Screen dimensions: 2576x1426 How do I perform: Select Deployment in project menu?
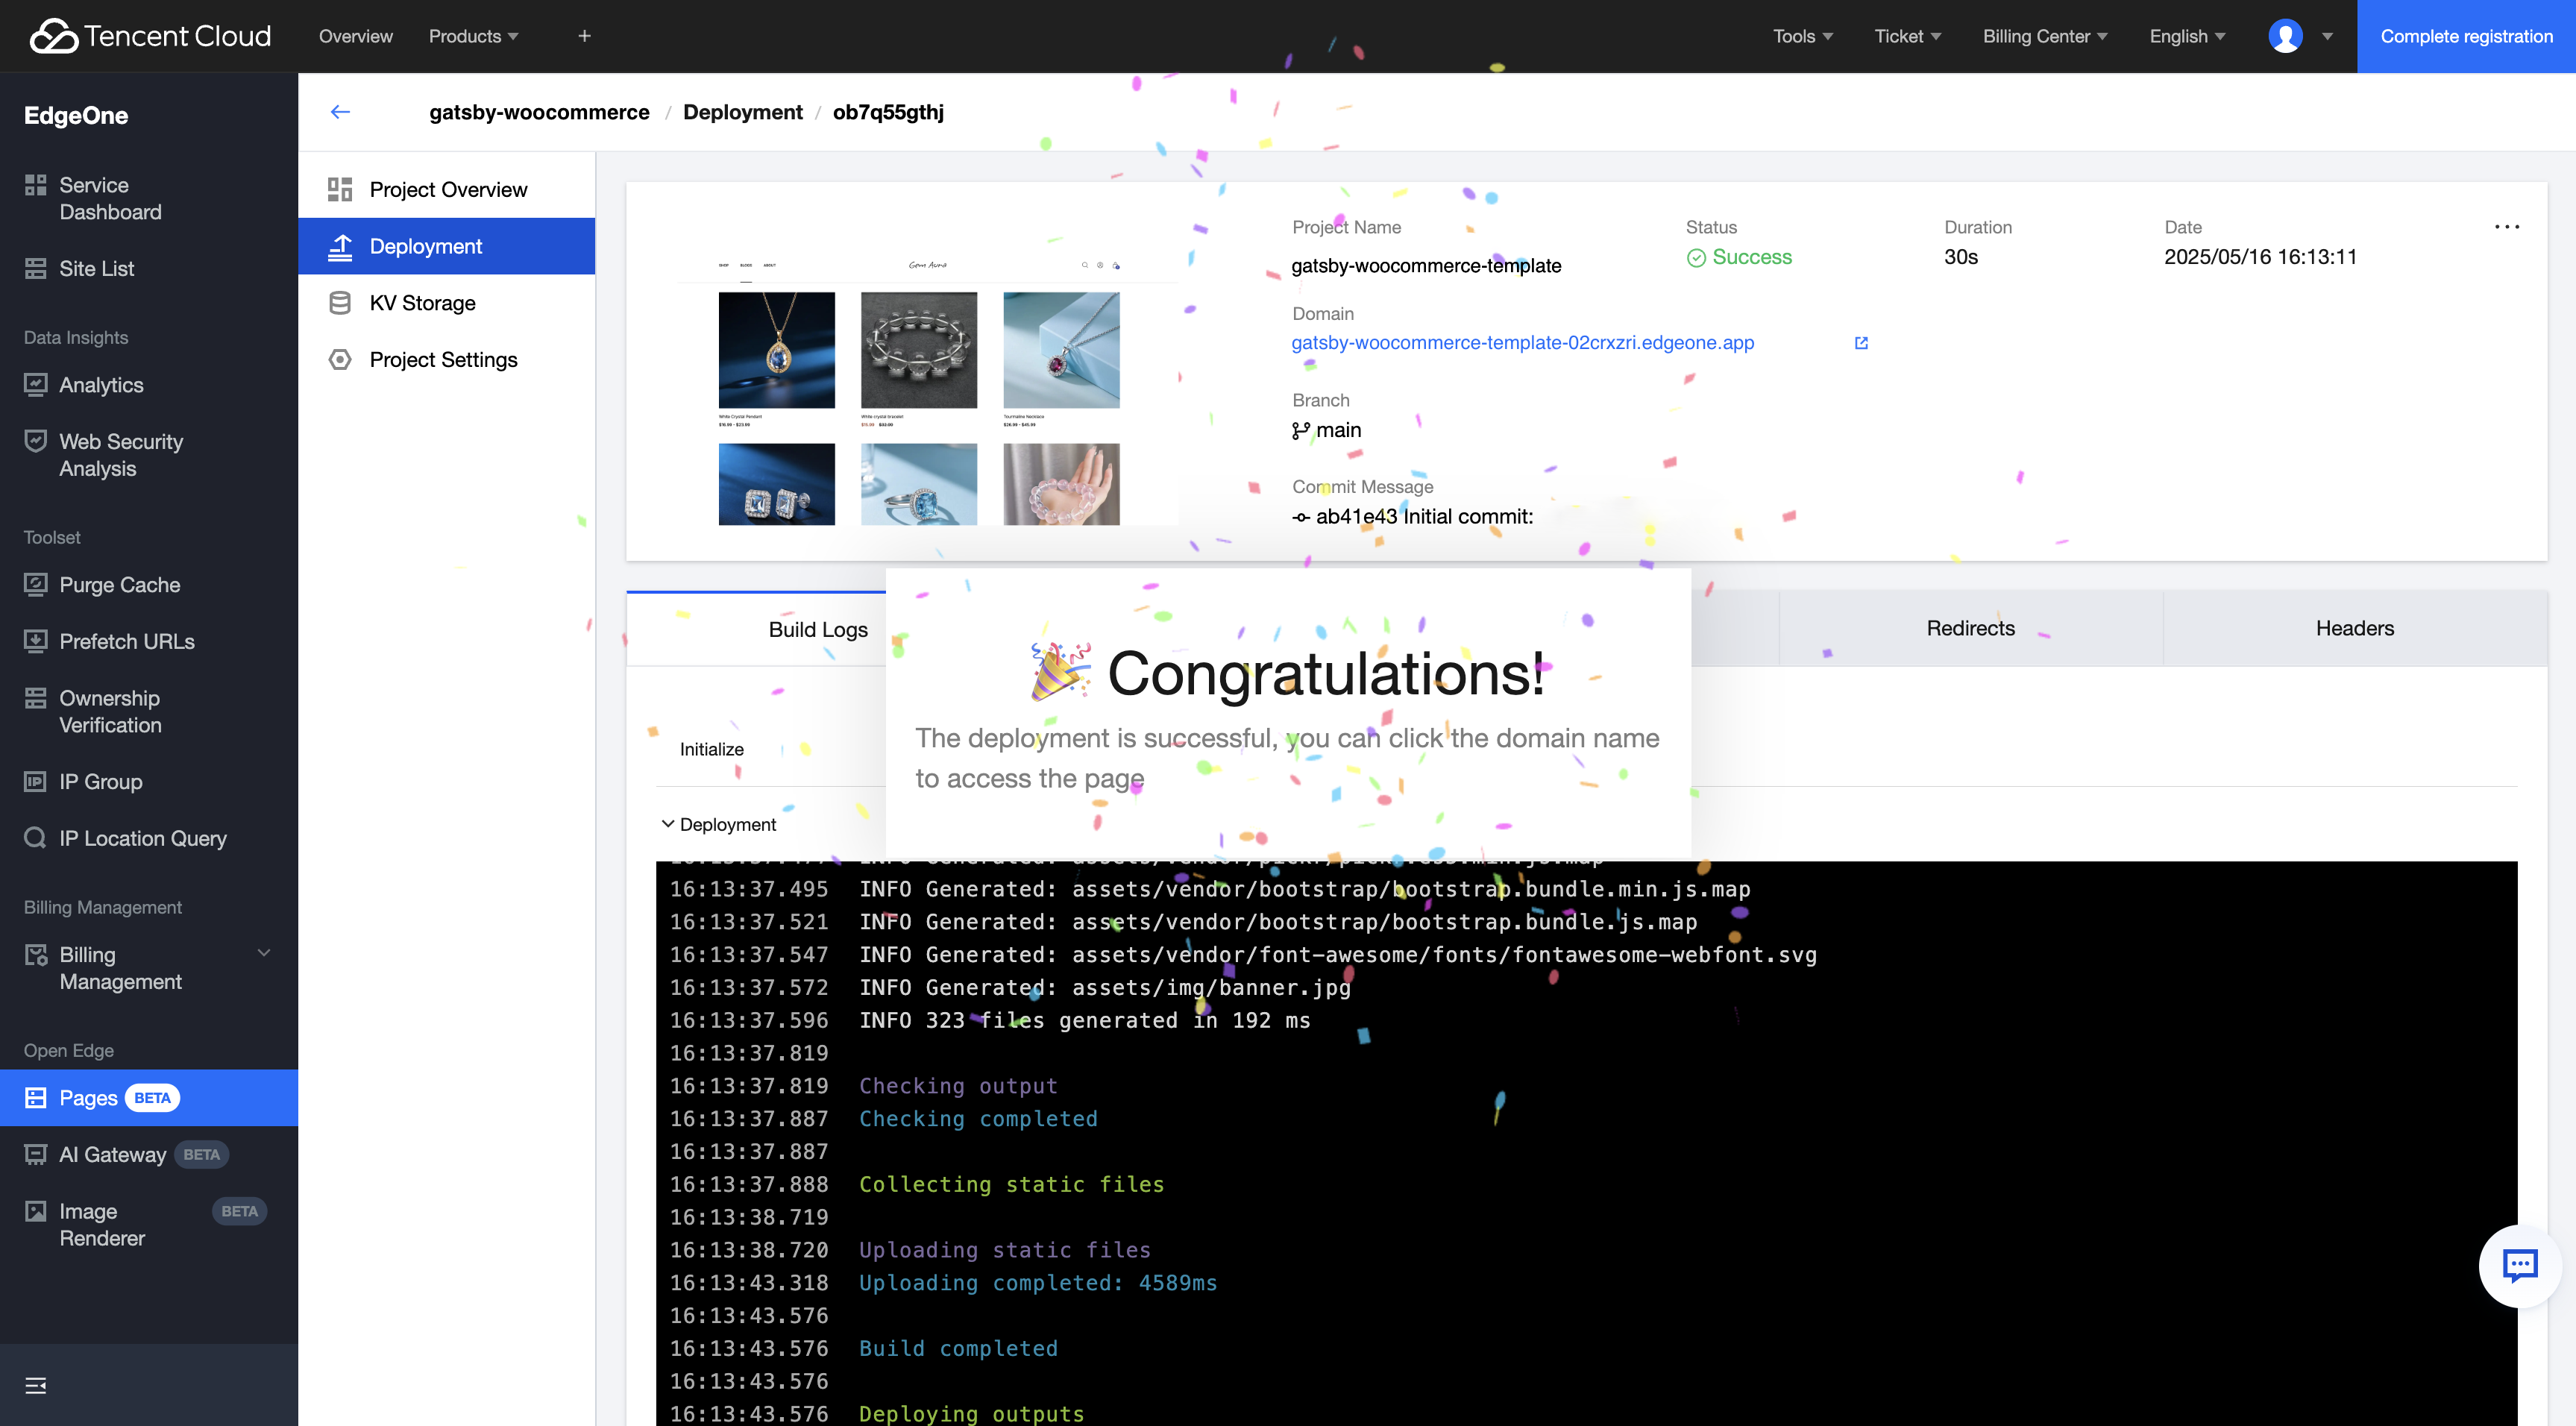(446, 246)
